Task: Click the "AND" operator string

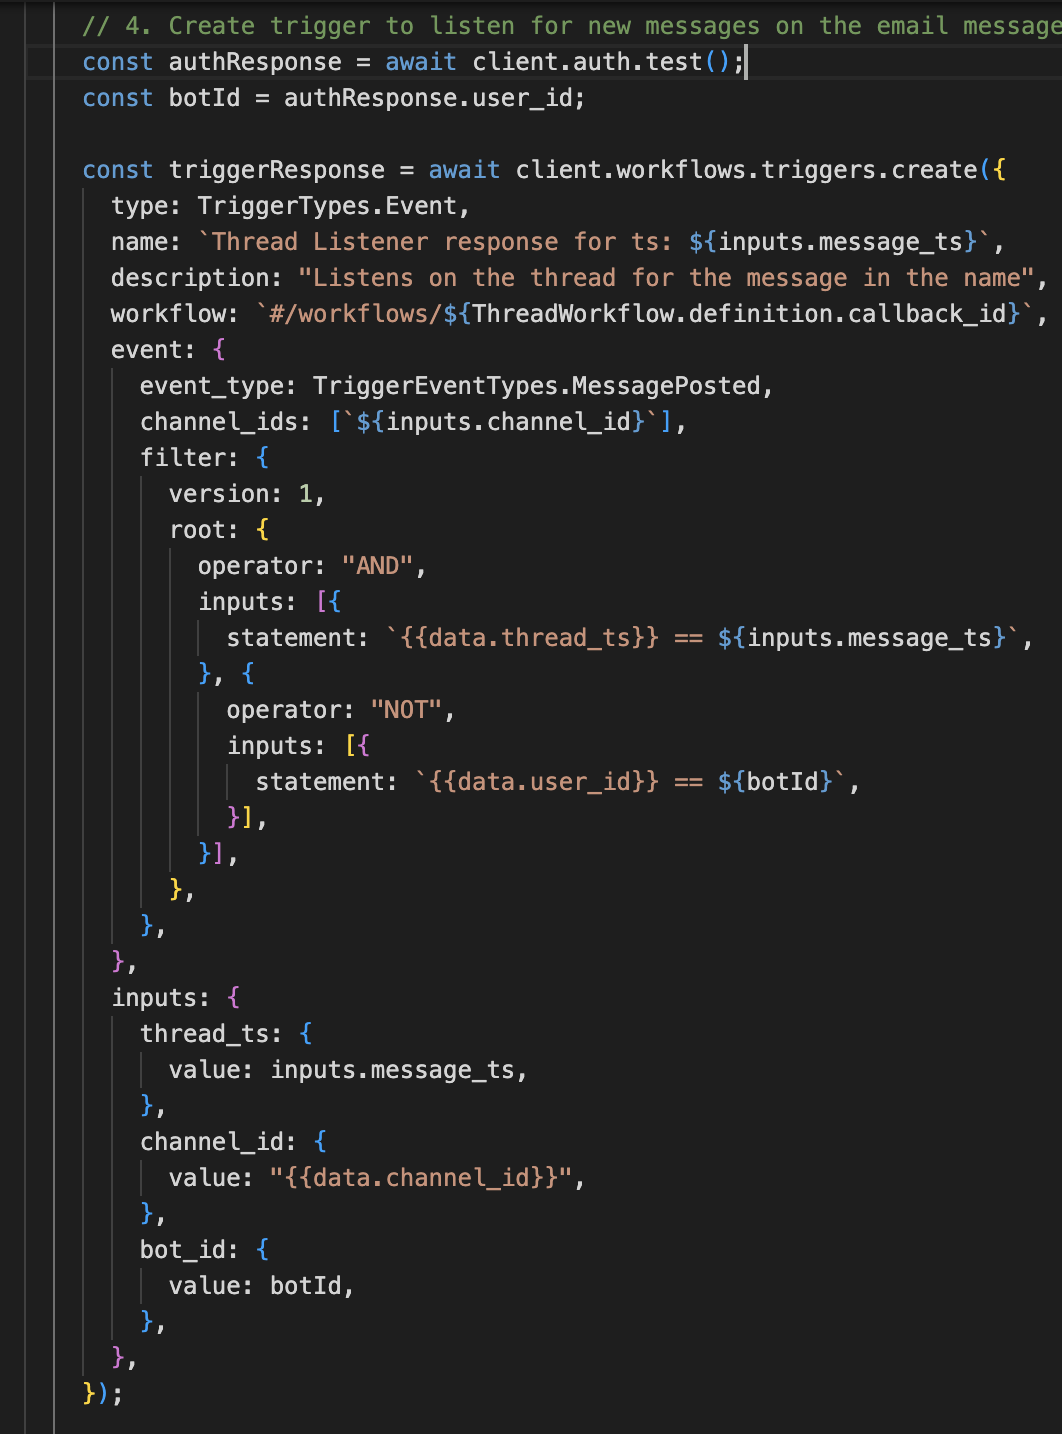Action: tap(378, 566)
